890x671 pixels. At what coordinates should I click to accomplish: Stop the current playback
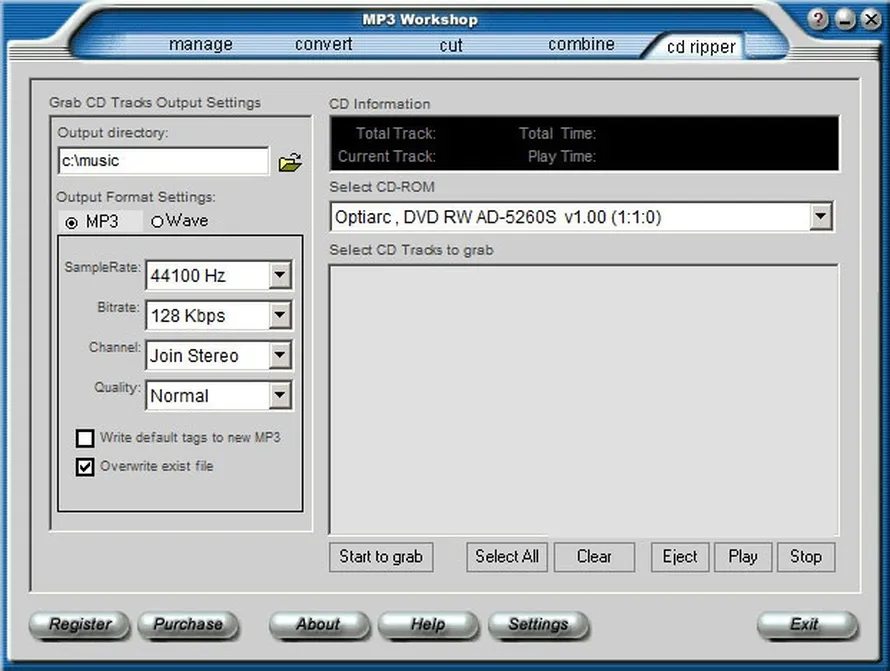[x=806, y=557]
